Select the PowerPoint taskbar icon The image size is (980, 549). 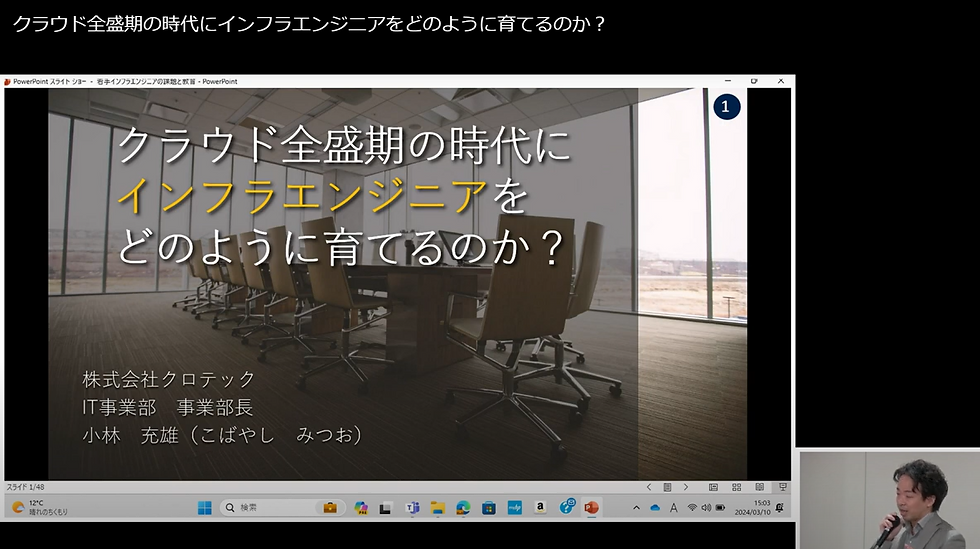click(591, 508)
